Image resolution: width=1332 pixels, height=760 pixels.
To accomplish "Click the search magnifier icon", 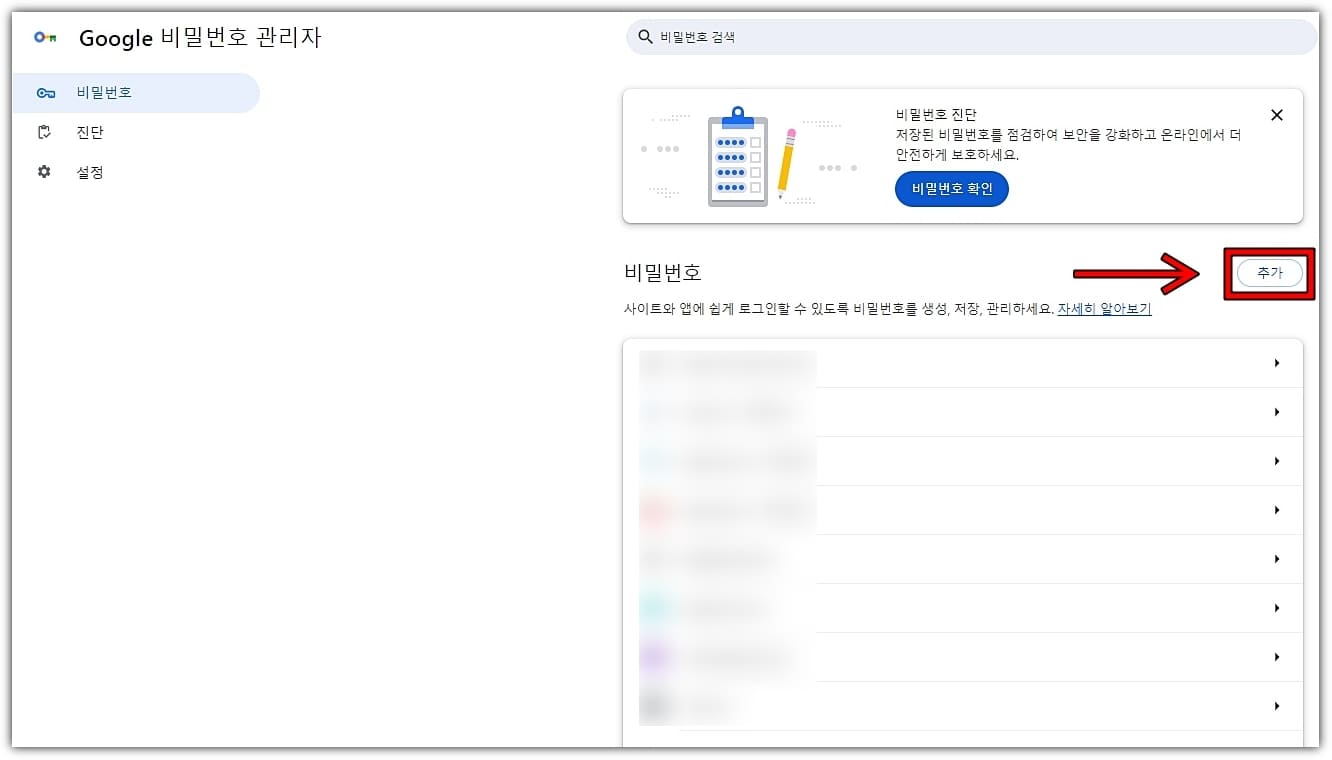I will [645, 36].
